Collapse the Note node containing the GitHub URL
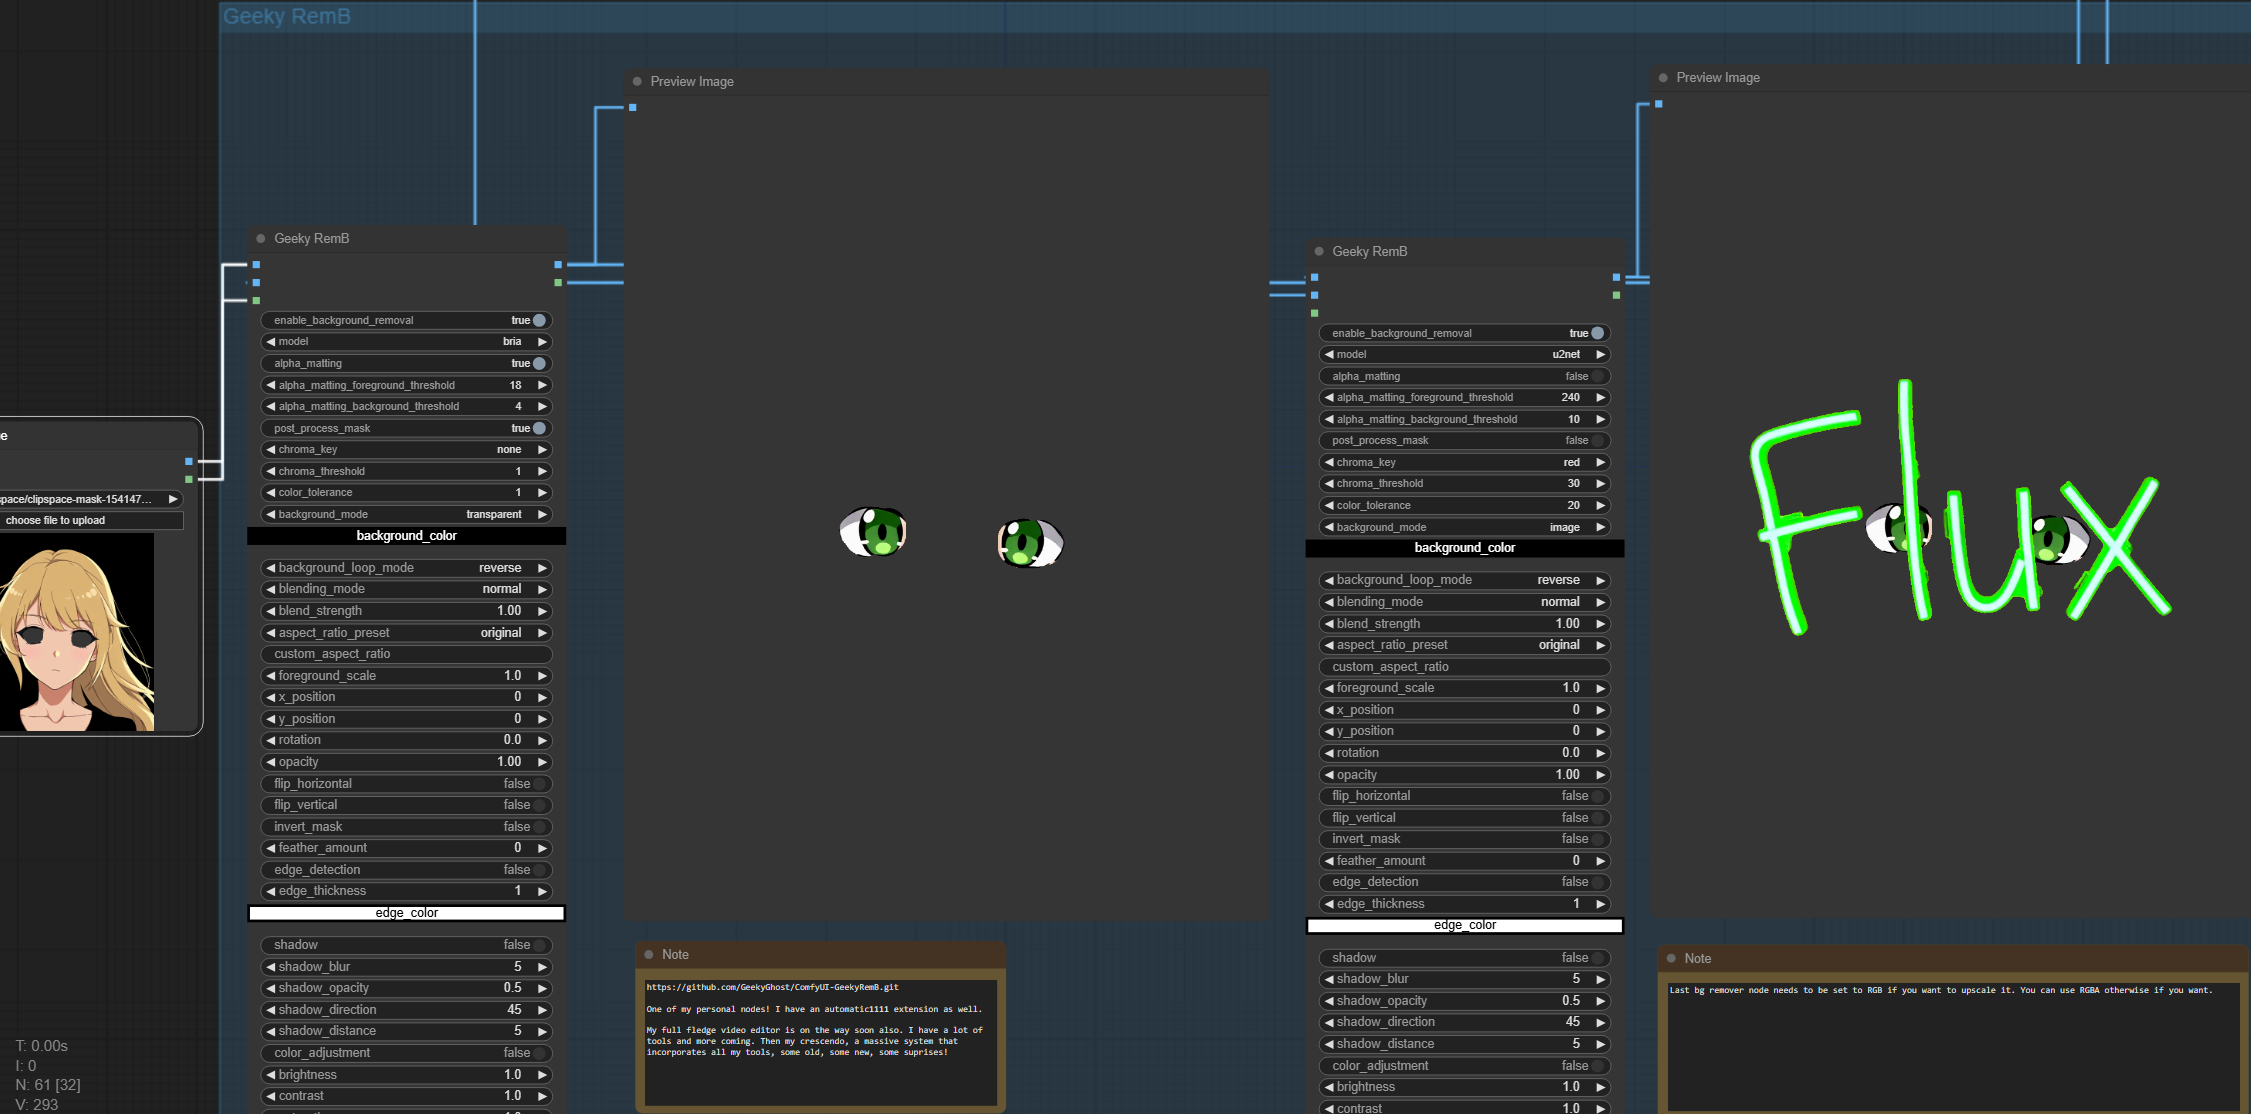Image resolution: width=2251 pixels, height=1114 pixels. pos(649,955)
